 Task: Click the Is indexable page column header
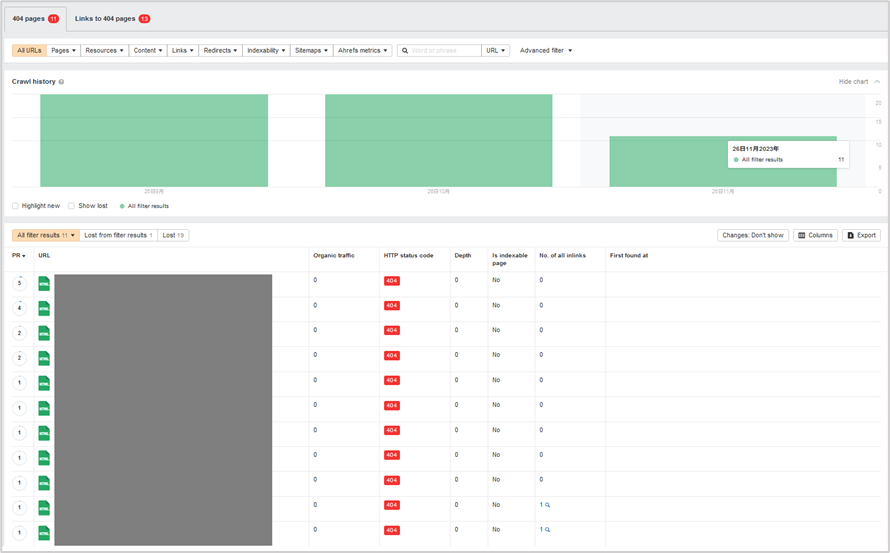[x=510, y=259]
